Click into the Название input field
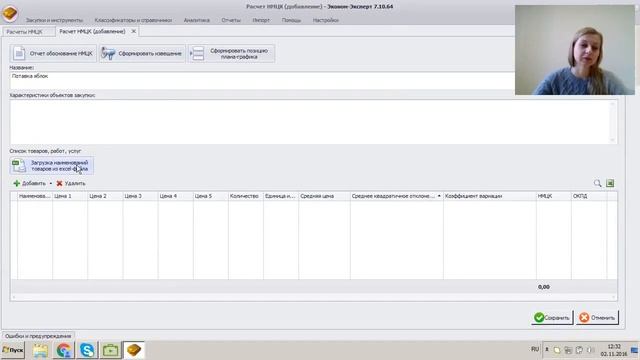The image size is (640, 360). [262, 80]
